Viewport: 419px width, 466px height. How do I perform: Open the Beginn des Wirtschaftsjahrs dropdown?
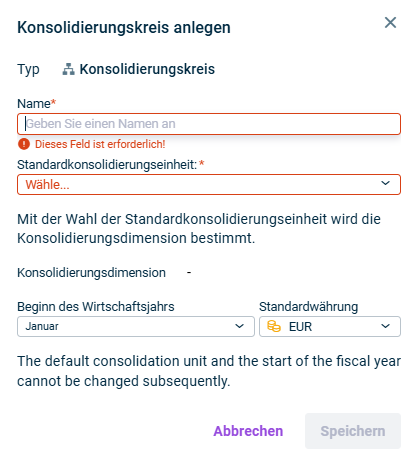coord(136,326)
